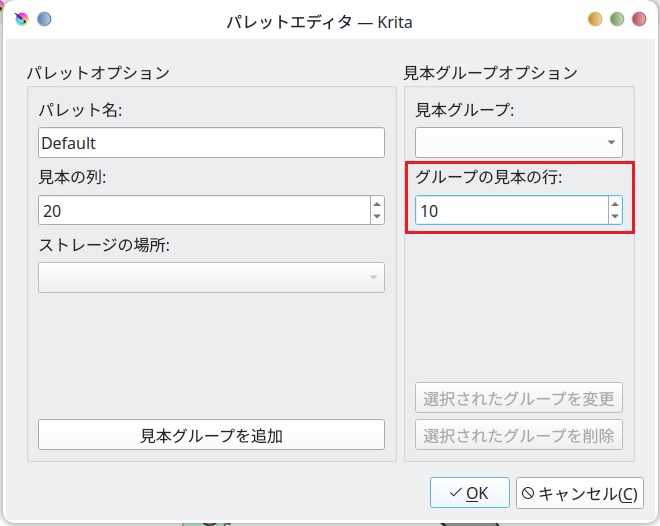Click the Krita app icon in title bar
This screenshot has width=660, height=526.
click(22, 19)
